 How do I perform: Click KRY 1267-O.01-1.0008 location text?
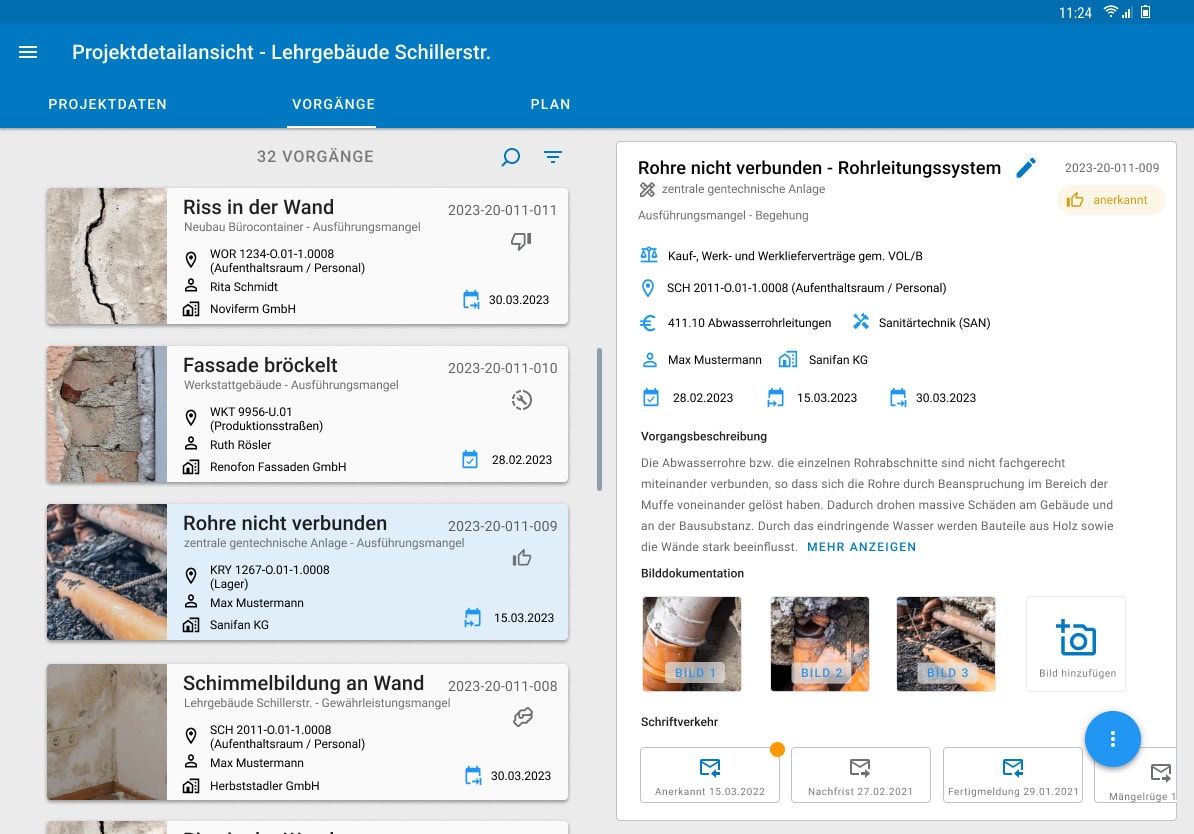point(270,570)
